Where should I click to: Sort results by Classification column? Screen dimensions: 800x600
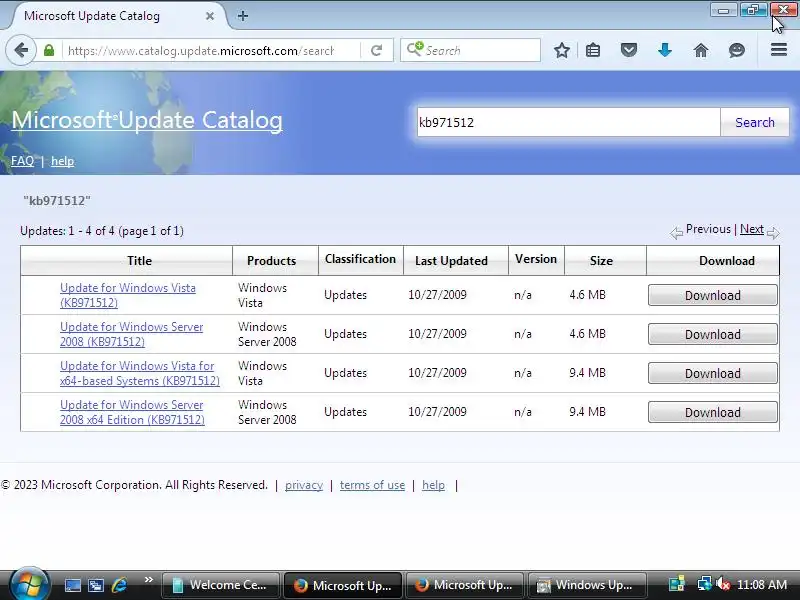pyautogui.click(x=360, y=259)
